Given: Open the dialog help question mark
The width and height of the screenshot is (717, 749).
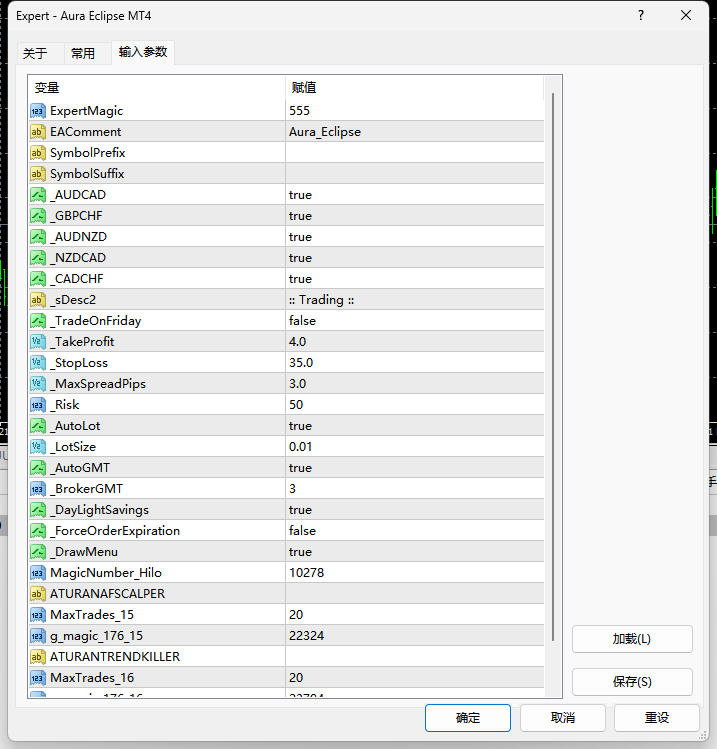Looking at the screenshot, I should click(641, 15).
